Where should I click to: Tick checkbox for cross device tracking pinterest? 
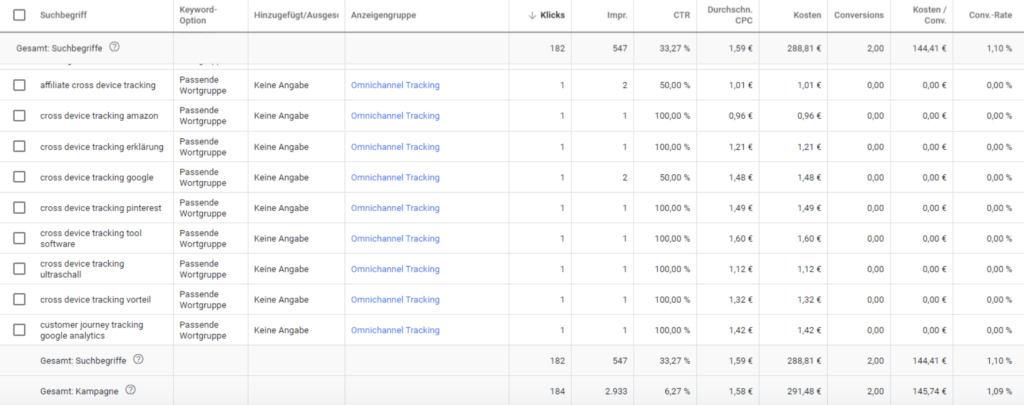[19, 208]
